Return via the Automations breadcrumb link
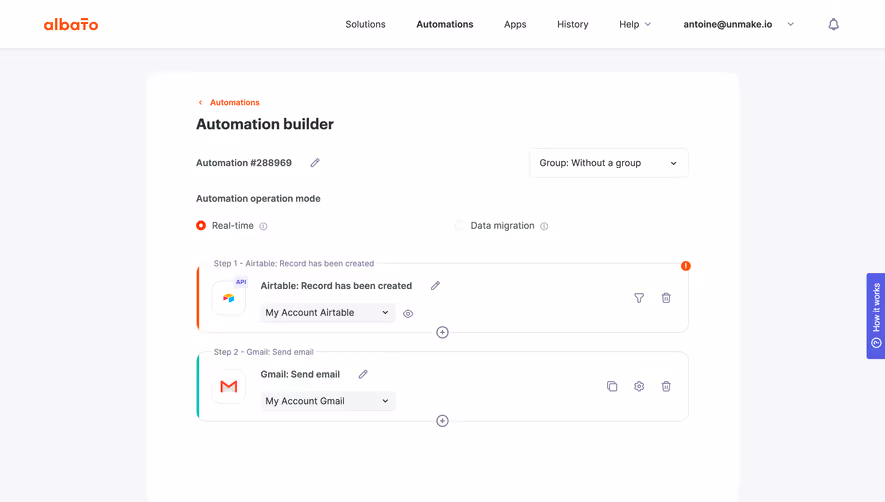885x502 pixels. point(235,102)
